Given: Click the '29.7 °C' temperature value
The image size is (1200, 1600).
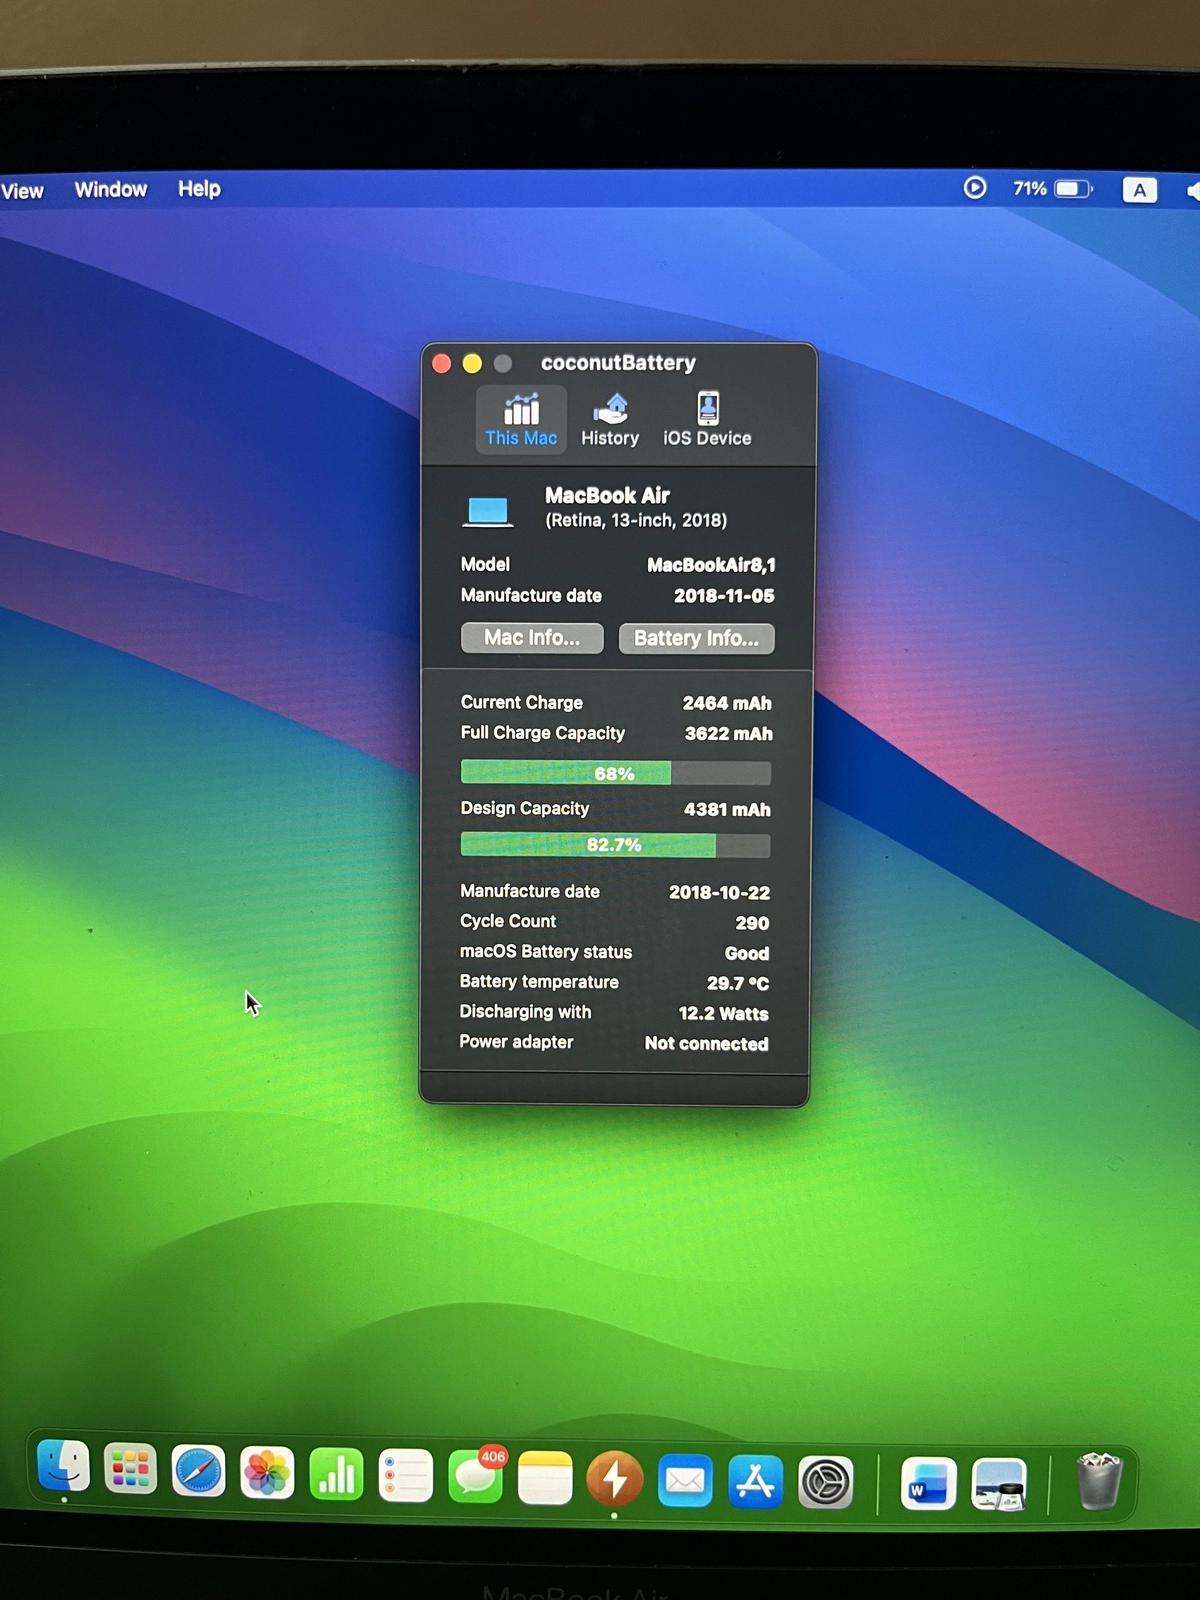Looking at the screenshot, I should point(738,984).
